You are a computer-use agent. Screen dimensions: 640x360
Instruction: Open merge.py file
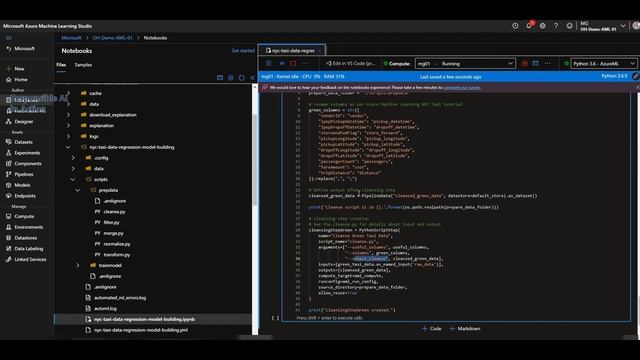tap(113, 233)
